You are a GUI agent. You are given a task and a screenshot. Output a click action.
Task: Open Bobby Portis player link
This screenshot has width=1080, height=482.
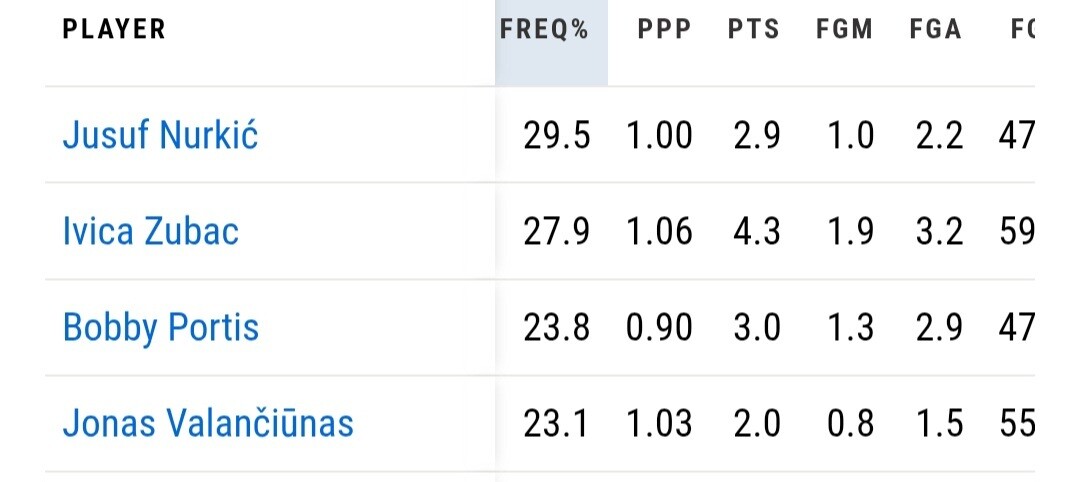click(160, 328)
